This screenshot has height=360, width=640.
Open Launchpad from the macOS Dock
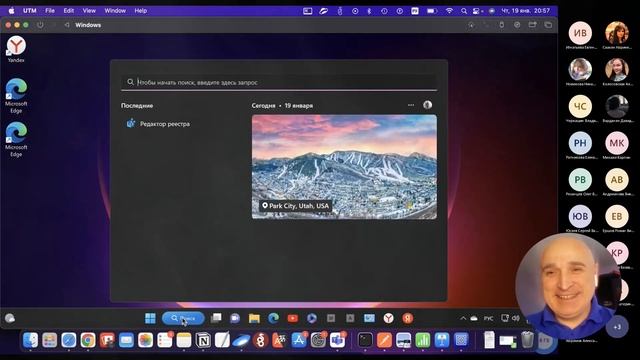click(x=49, y=340)
